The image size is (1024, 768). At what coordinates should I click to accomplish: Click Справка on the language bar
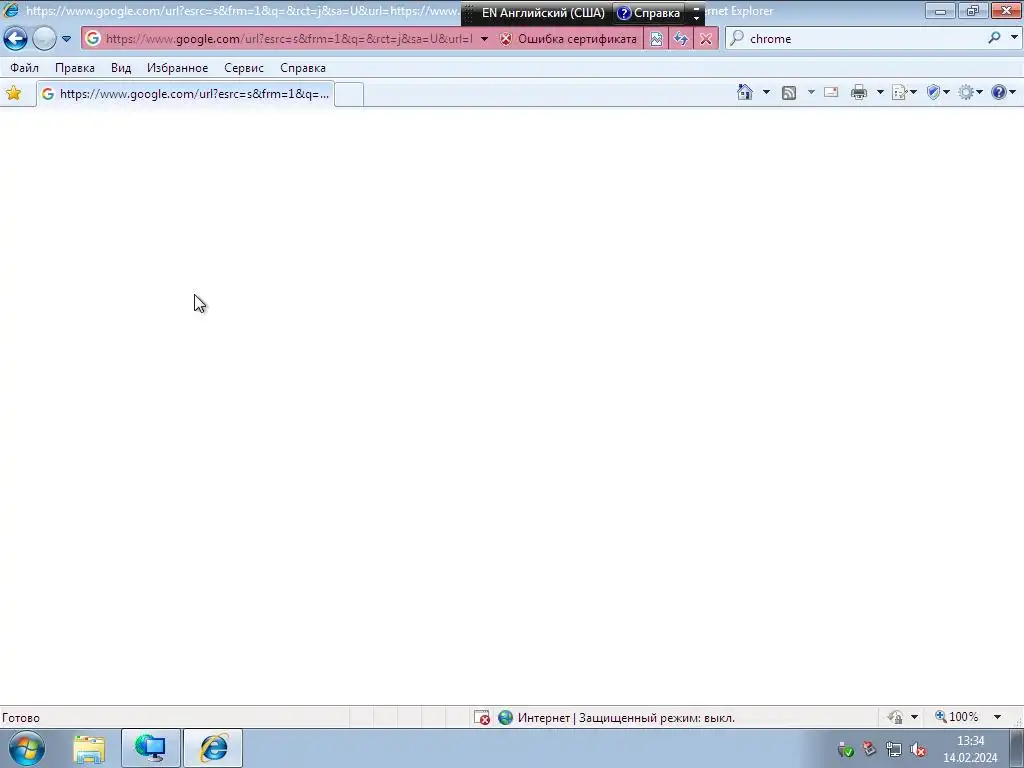[649, 13]
